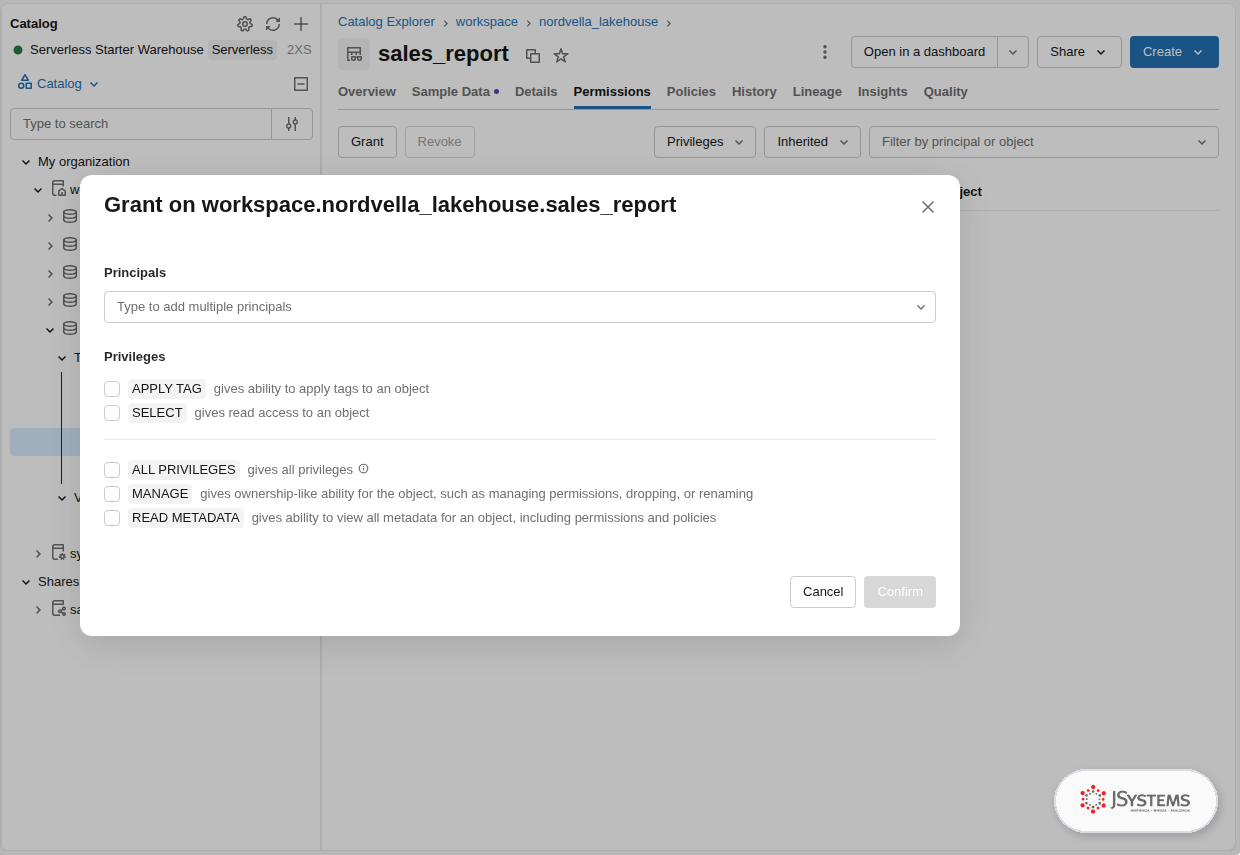Open Catalog Explorer breadcrumb link

(x=386, y=22)
